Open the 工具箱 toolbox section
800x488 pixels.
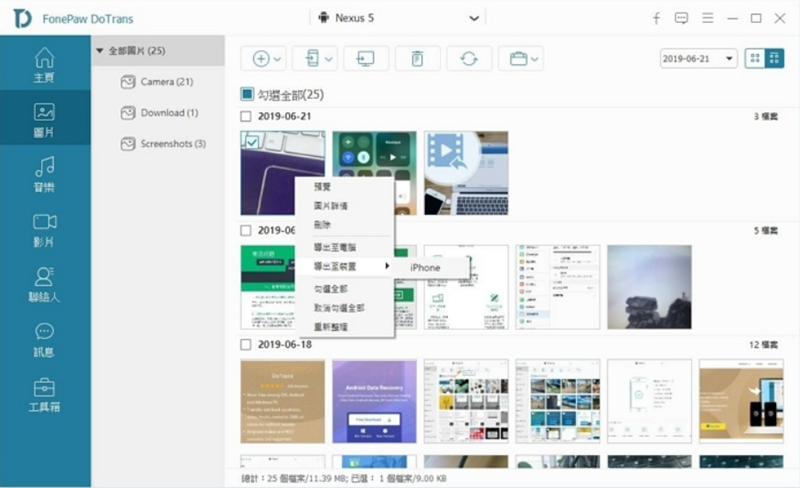pyautogui.click(x=44, y=395)
